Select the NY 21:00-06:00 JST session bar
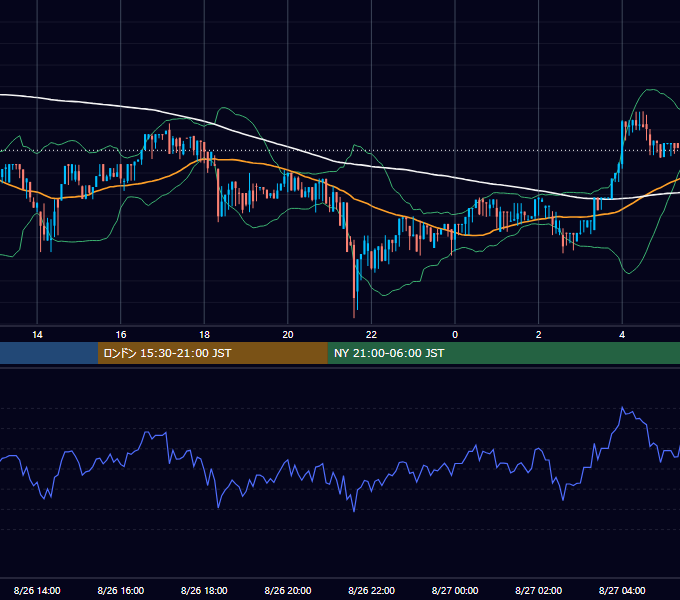 tap(503, 353)
